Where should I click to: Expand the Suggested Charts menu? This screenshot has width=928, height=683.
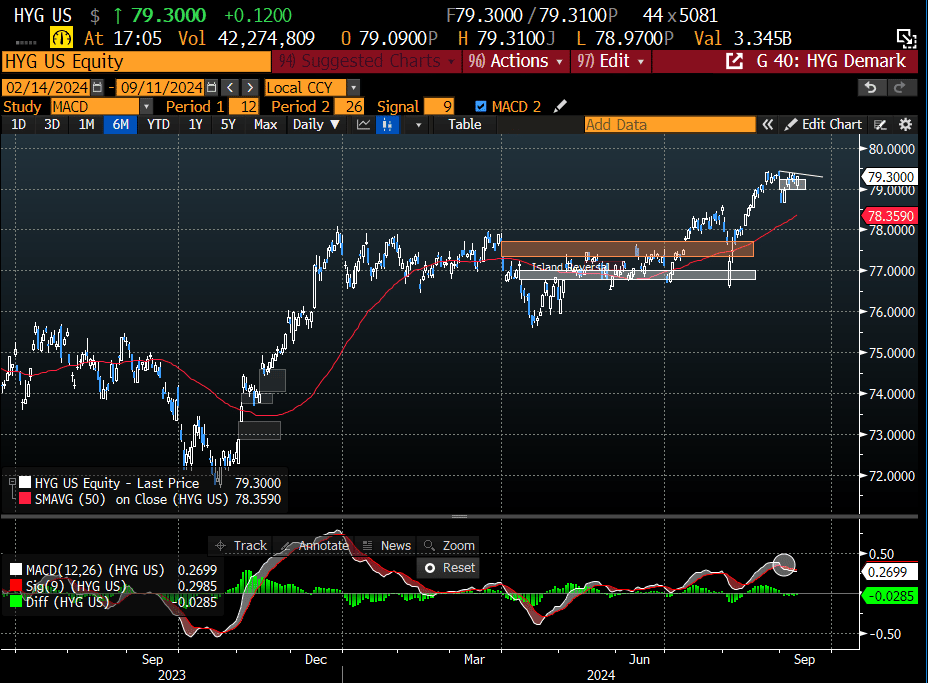coord(366,61)
